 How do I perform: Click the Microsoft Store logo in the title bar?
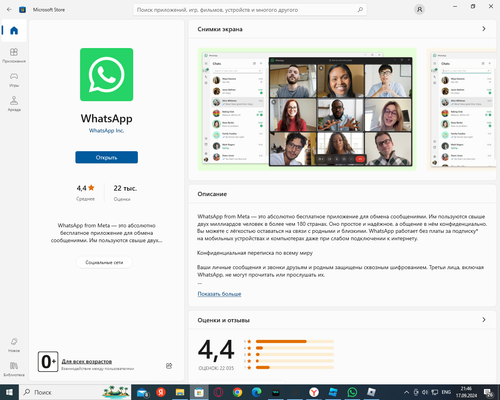click(22, 10)
